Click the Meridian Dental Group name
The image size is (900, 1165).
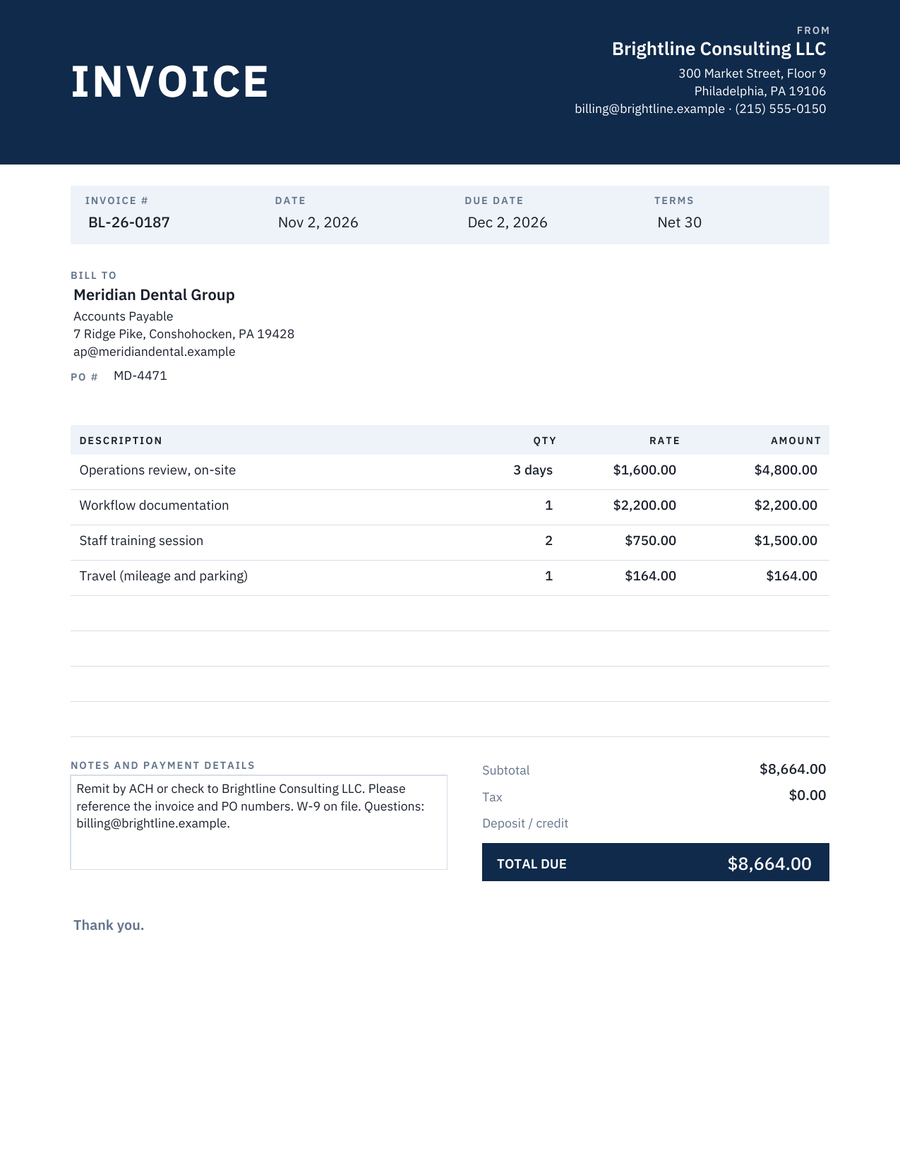point(154,295)
